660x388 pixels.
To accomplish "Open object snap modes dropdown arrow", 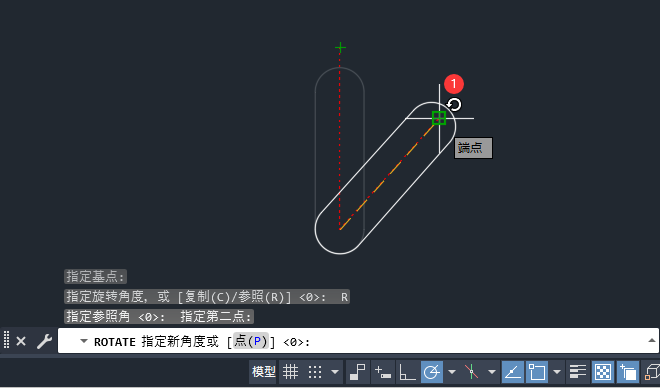I will click(557, 372).
